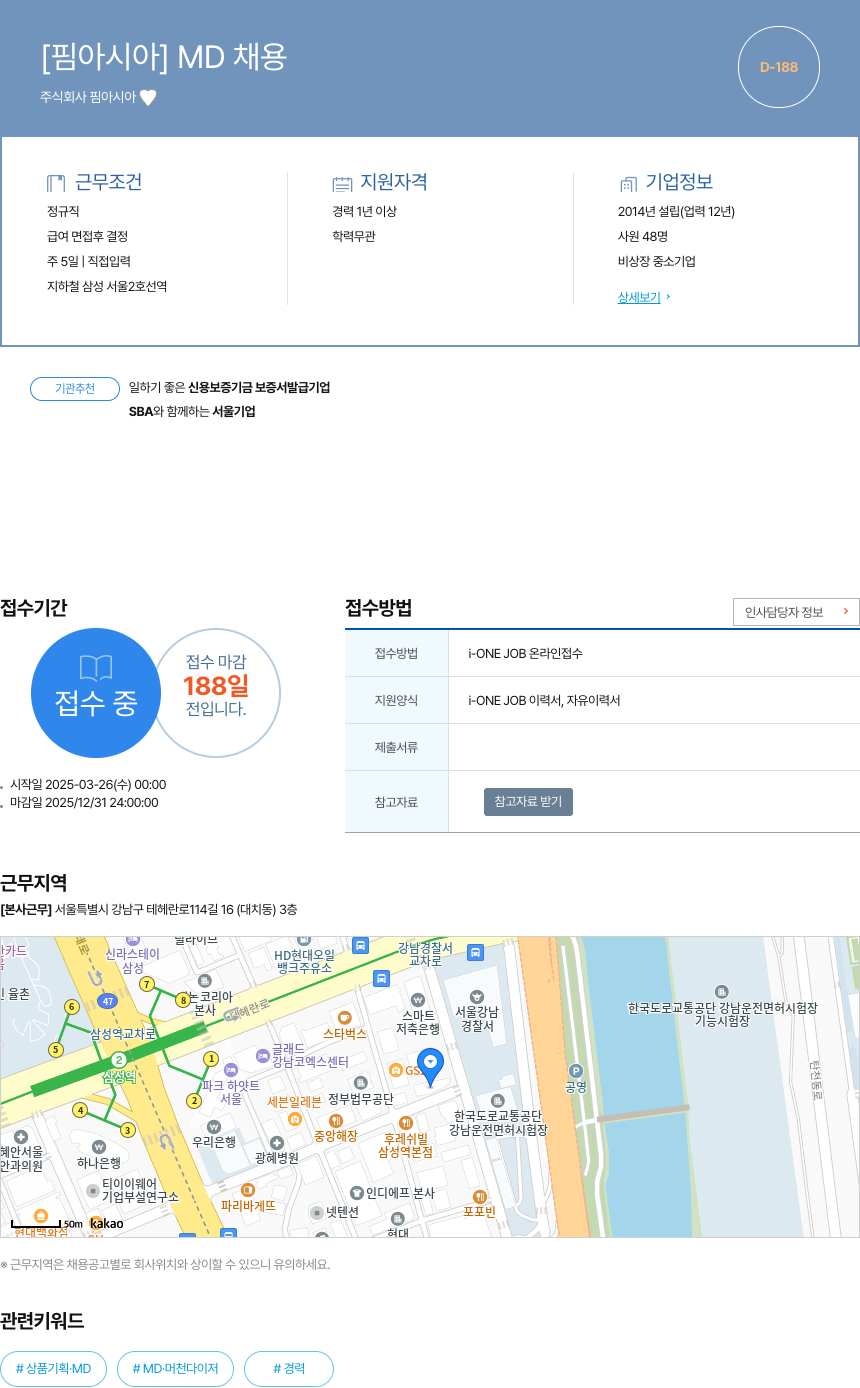Click 경력 1년 이상 requirement text

pos(364,211)
